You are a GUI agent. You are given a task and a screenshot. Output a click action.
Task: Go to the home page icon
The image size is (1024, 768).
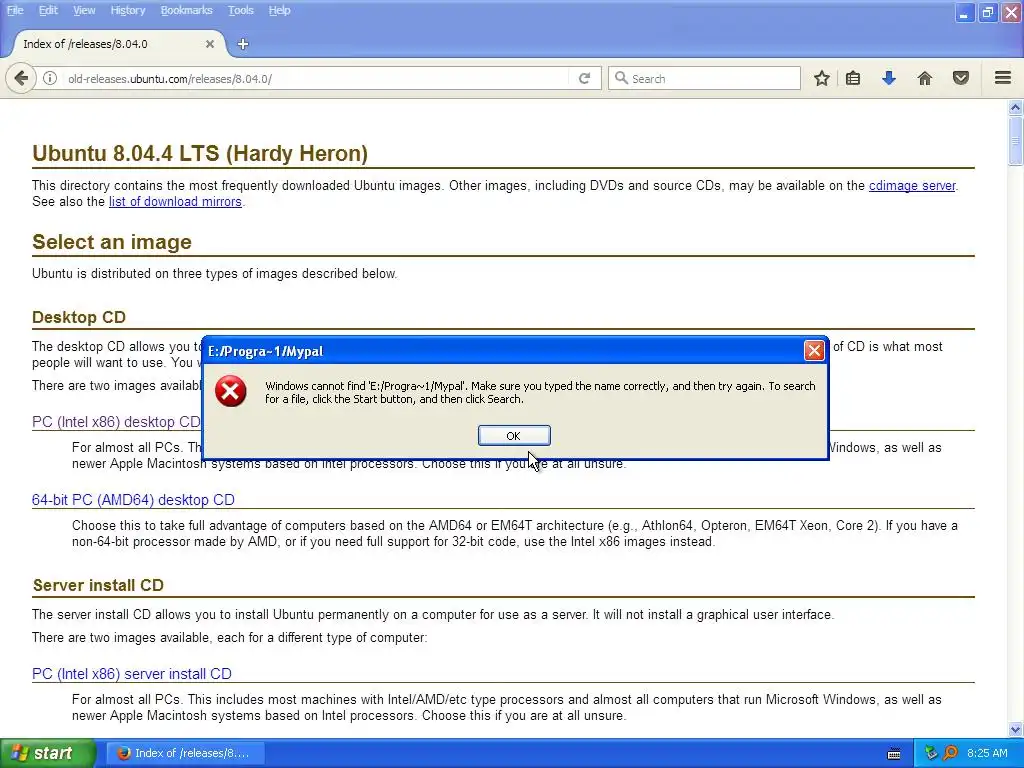point(925,78)
